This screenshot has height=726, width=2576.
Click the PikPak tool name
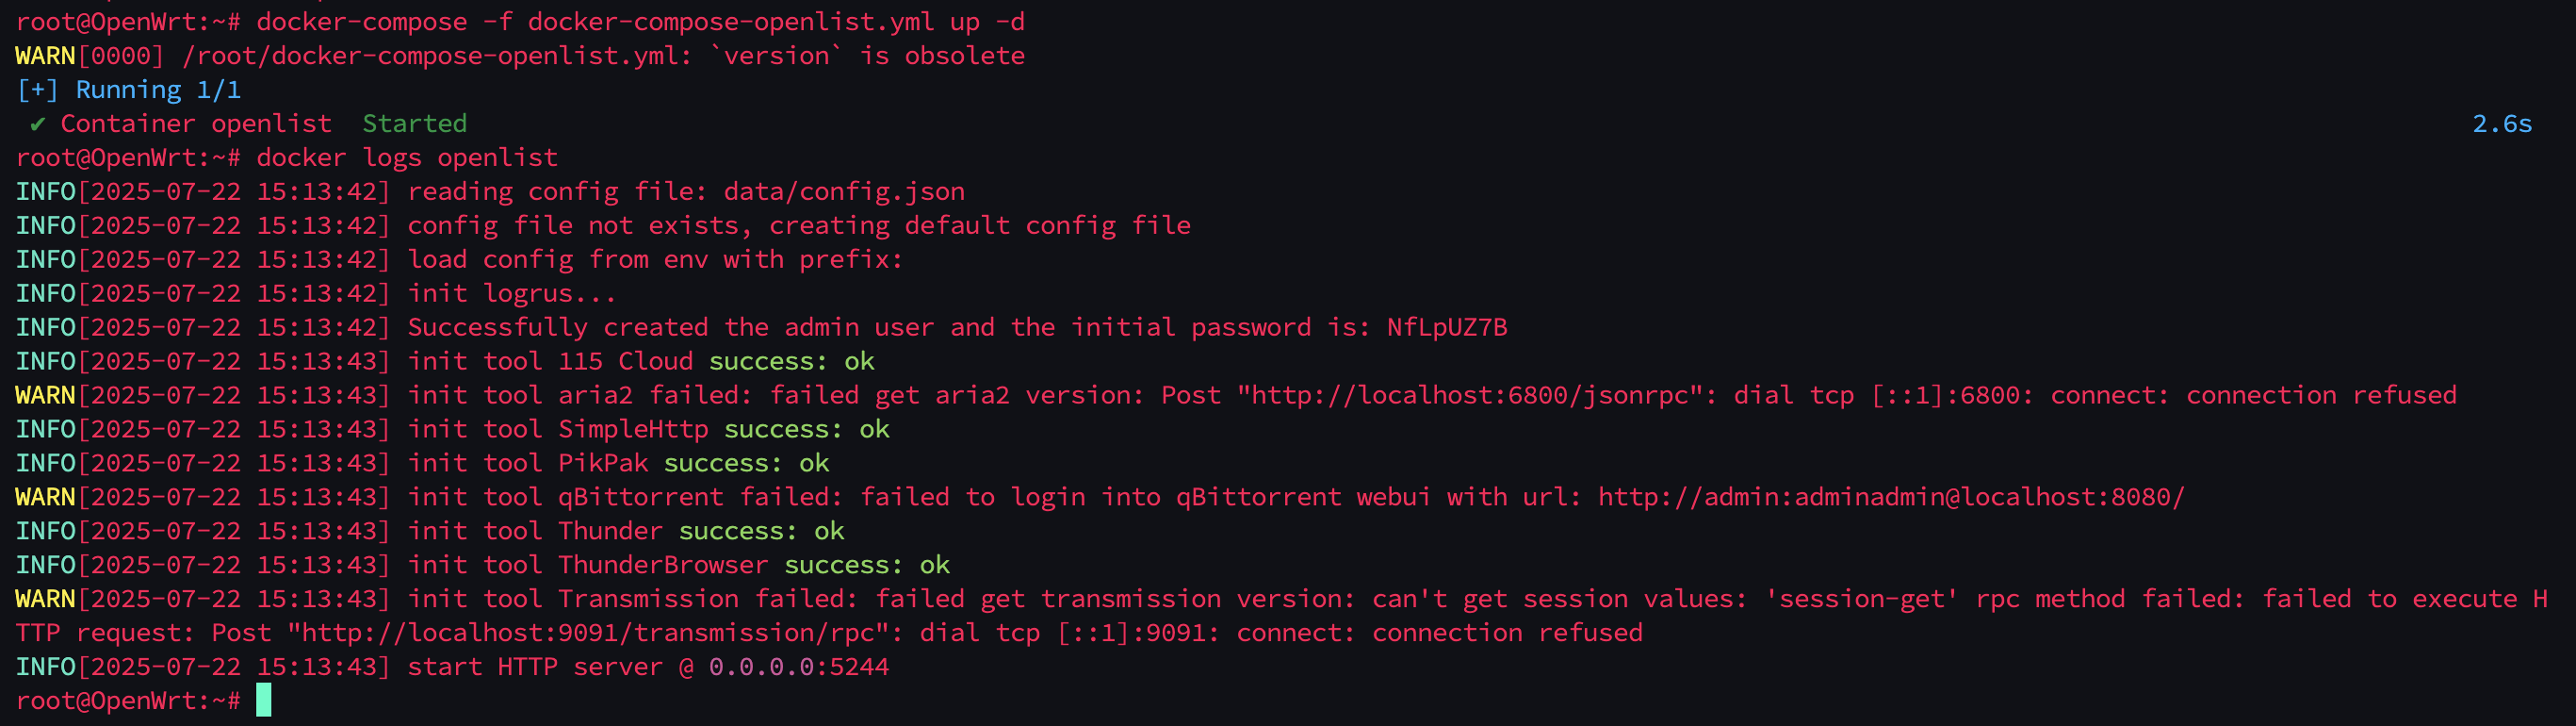coord(603,463)
